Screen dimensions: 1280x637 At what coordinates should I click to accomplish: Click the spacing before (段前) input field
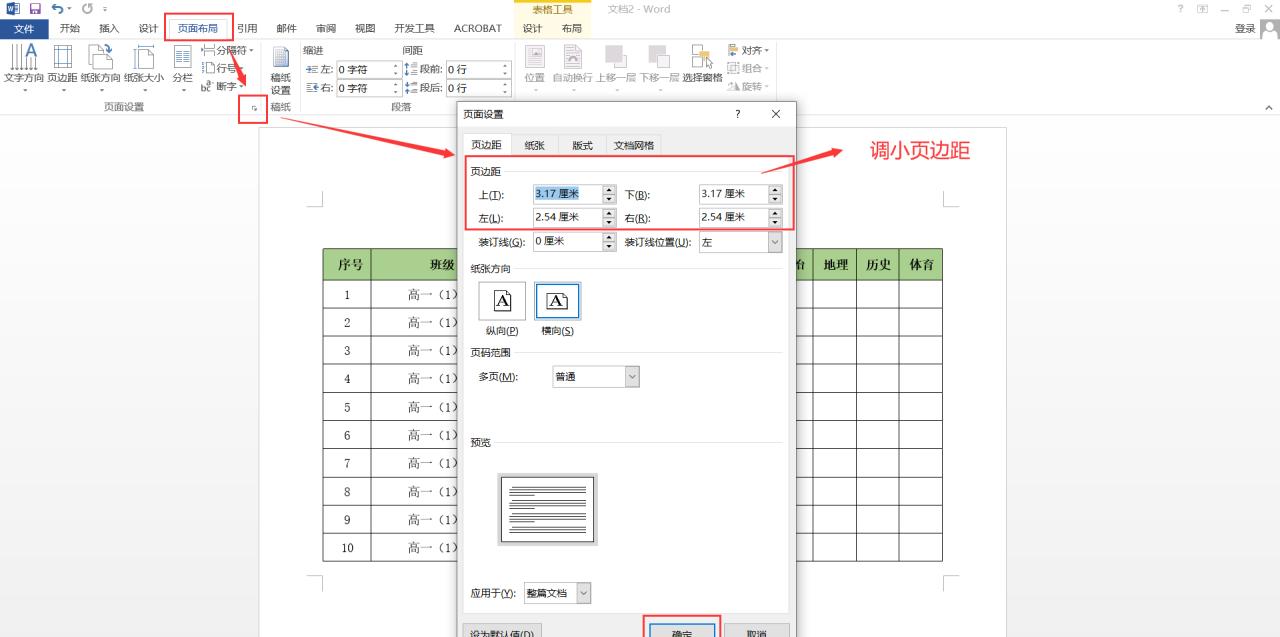pyautogui.click(x=472, y=70)
